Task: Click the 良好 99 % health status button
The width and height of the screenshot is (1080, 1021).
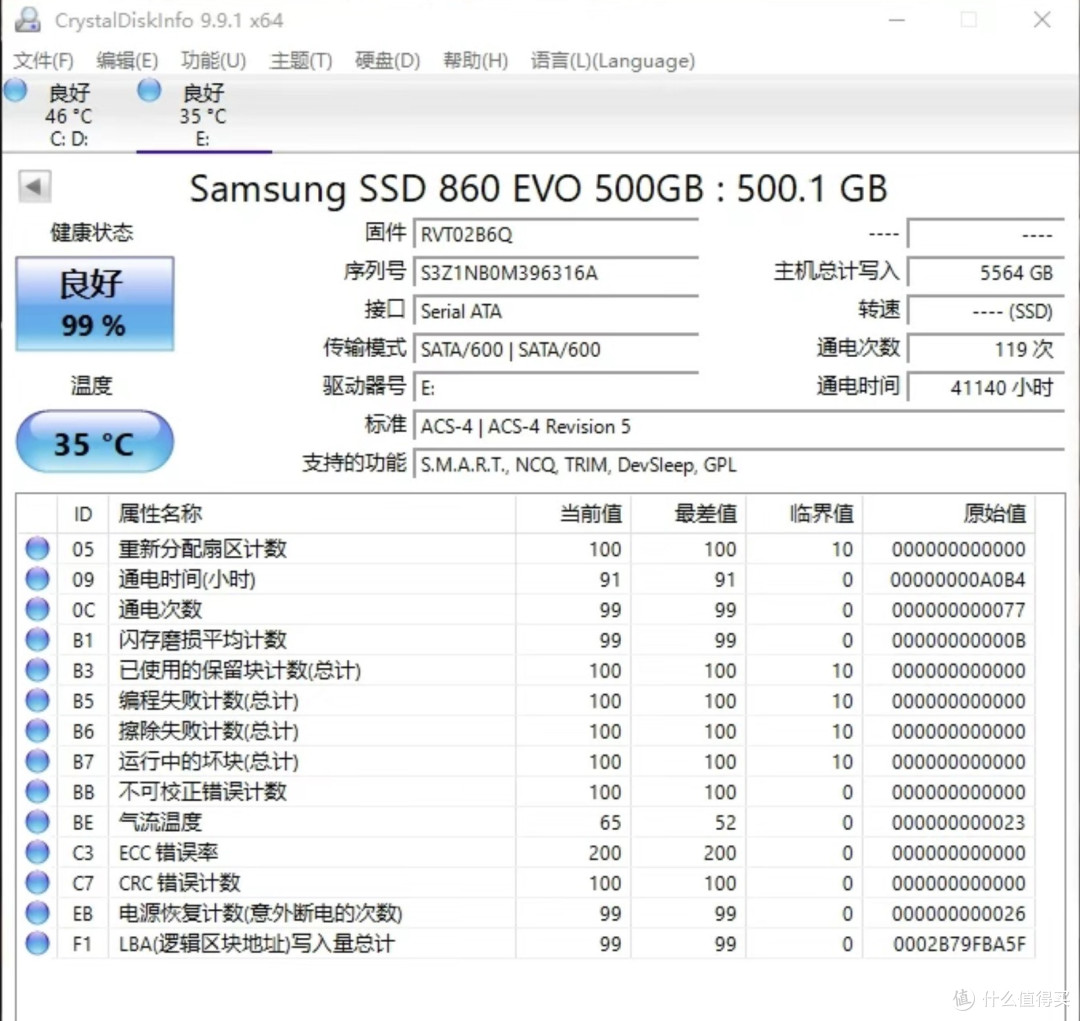Action: pyautogui.click(x=94, y=304)
